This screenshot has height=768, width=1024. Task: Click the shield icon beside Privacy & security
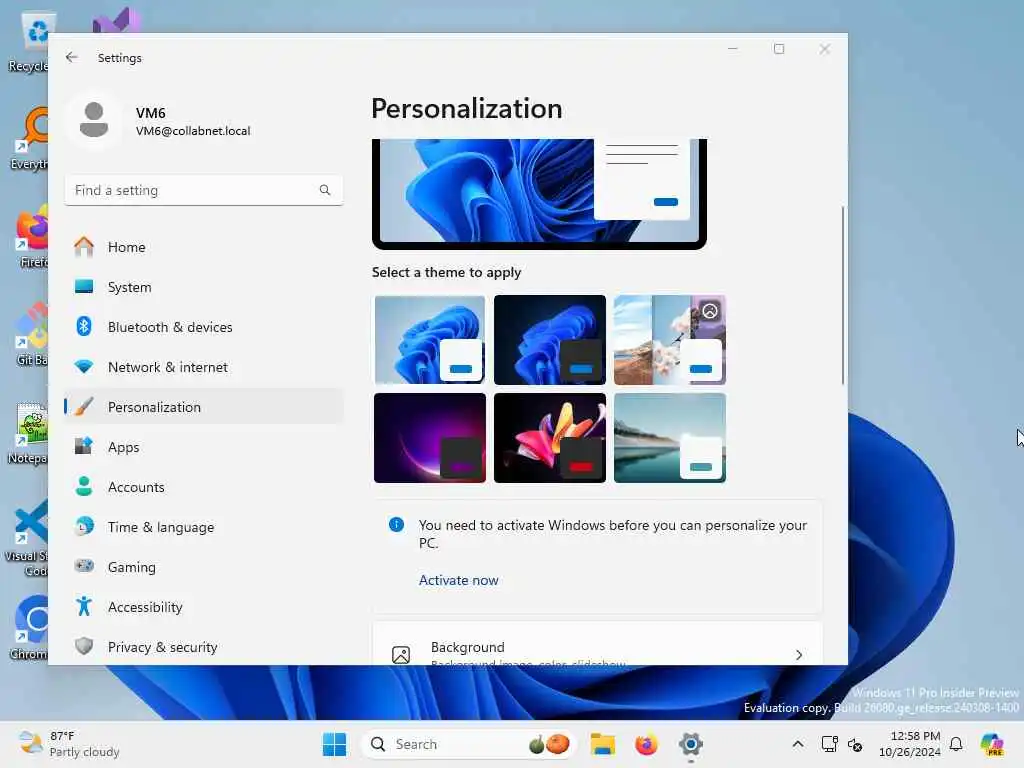point(84,646)
